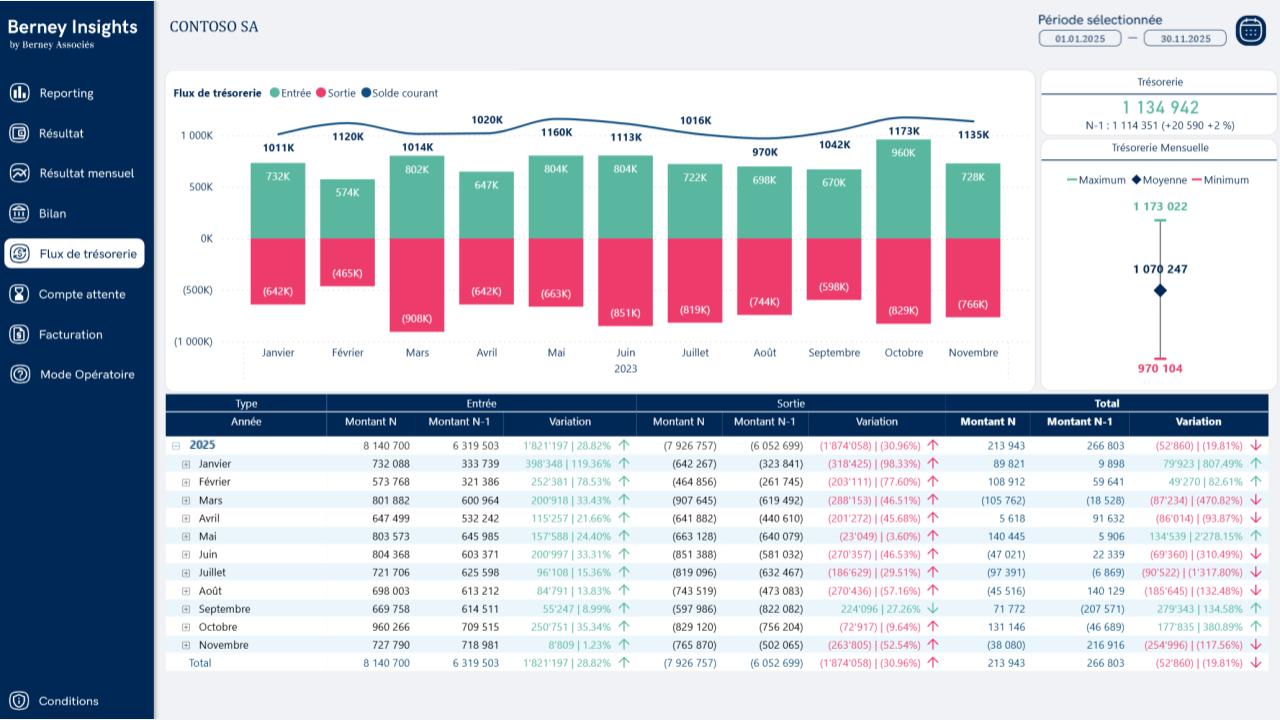Screen dimensions: 1280x720
Task: Click the Total row label
Action: tap(200, 663)
